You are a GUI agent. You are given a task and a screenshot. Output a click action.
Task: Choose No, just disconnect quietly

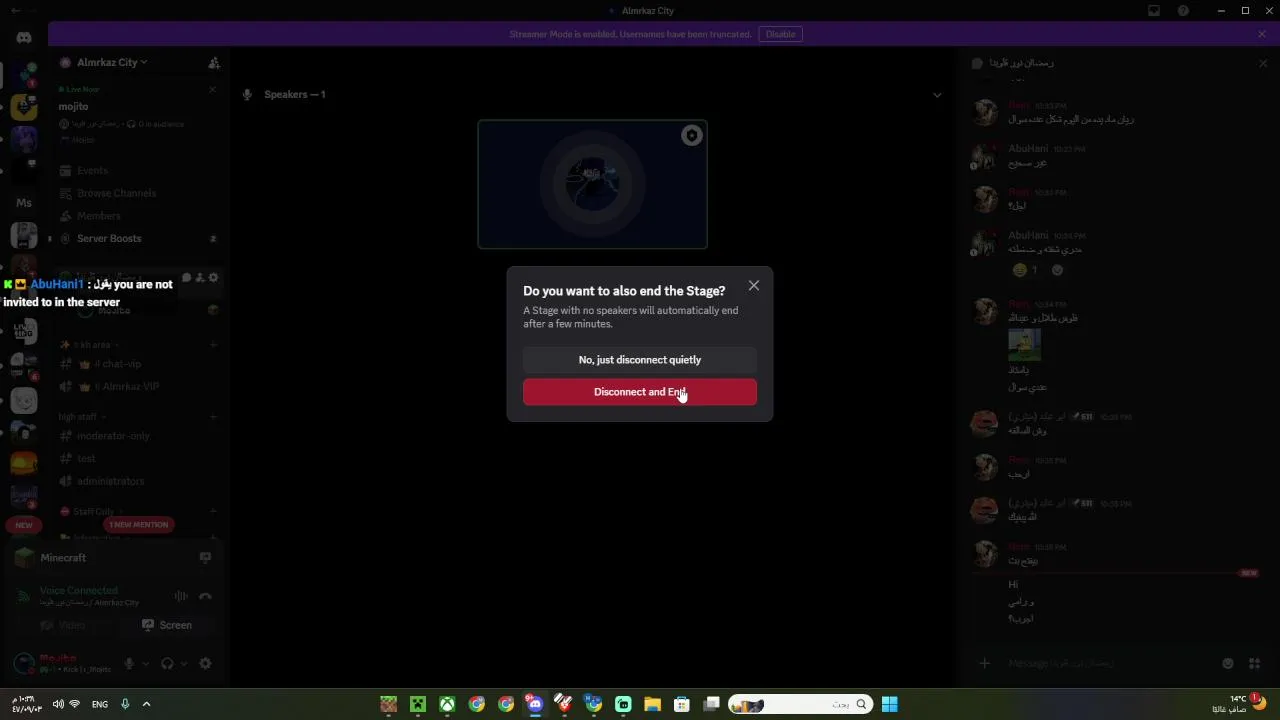pyautogui.click(x=640, y=360)
